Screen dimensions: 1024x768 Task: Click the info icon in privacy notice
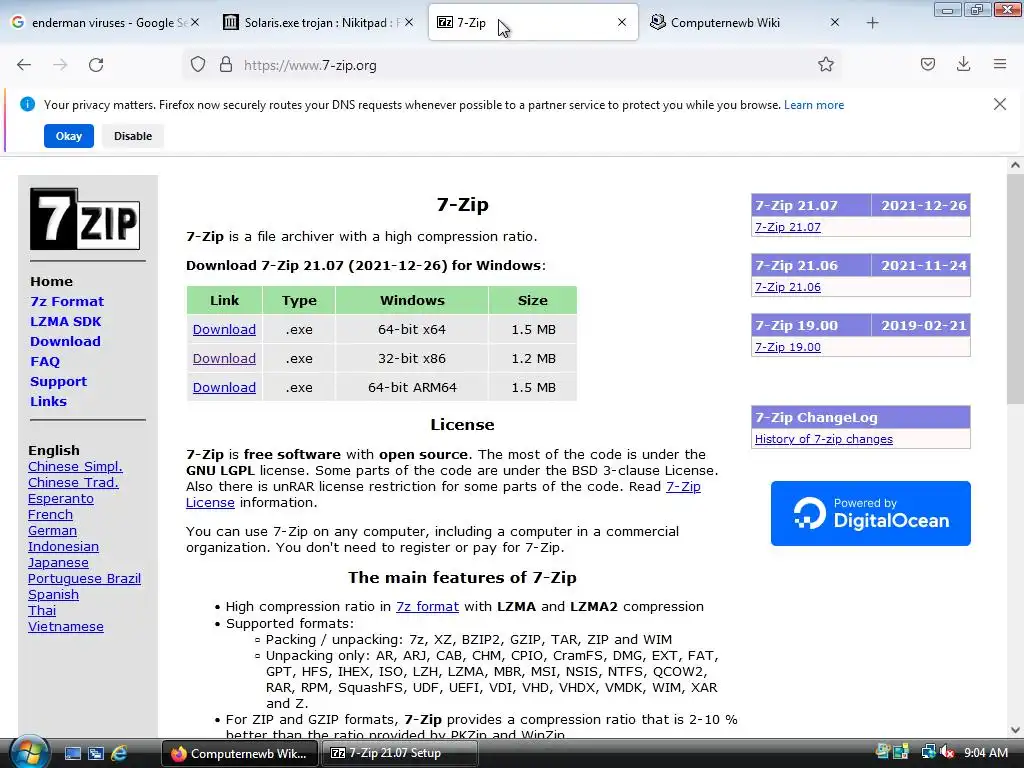click(x=27, y=104)
